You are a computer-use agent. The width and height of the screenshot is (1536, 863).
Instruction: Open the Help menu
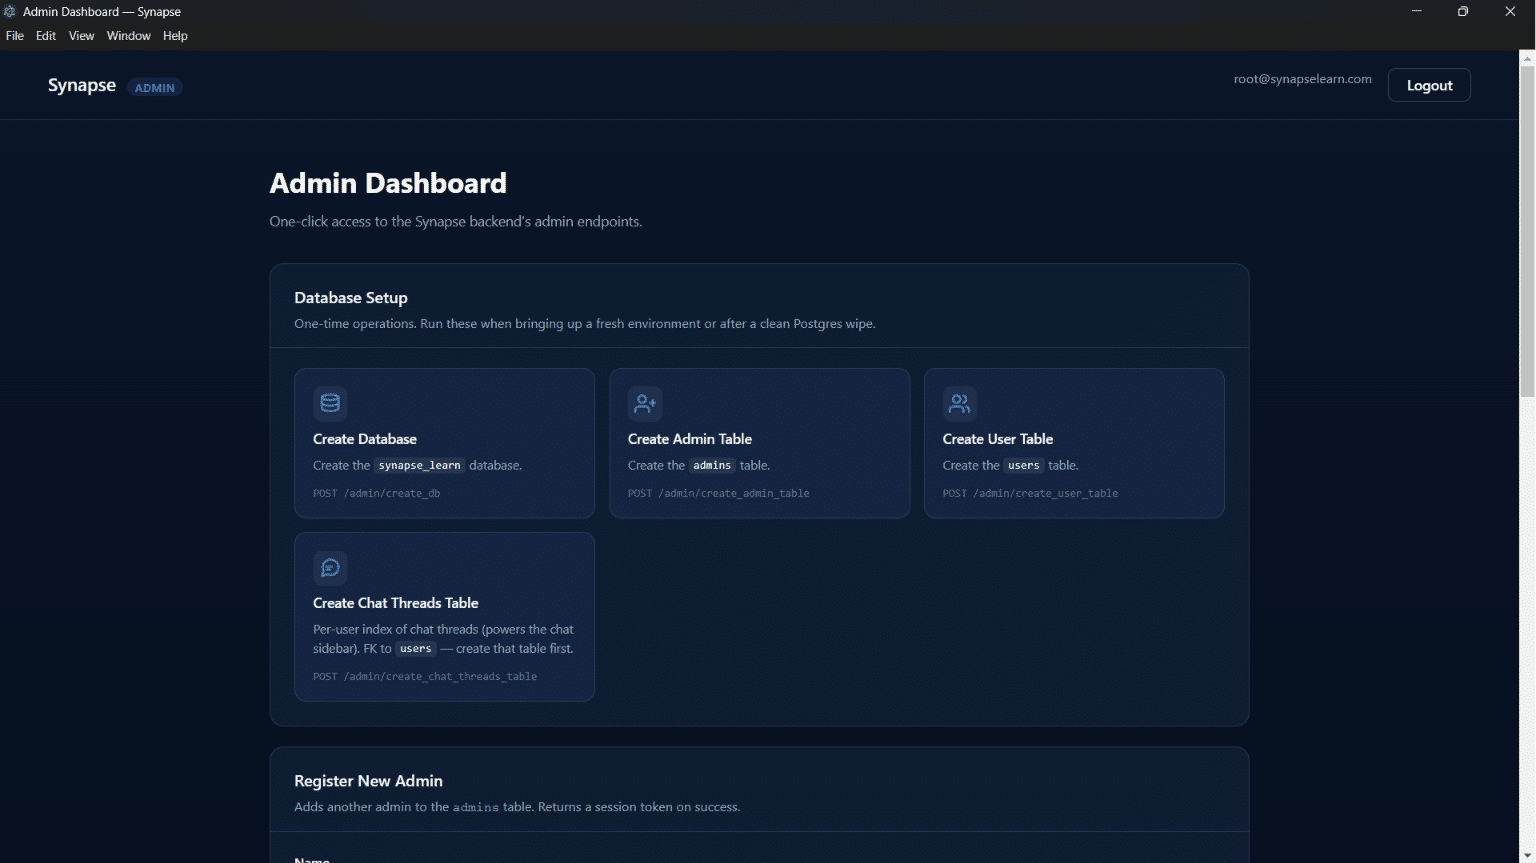175,36
